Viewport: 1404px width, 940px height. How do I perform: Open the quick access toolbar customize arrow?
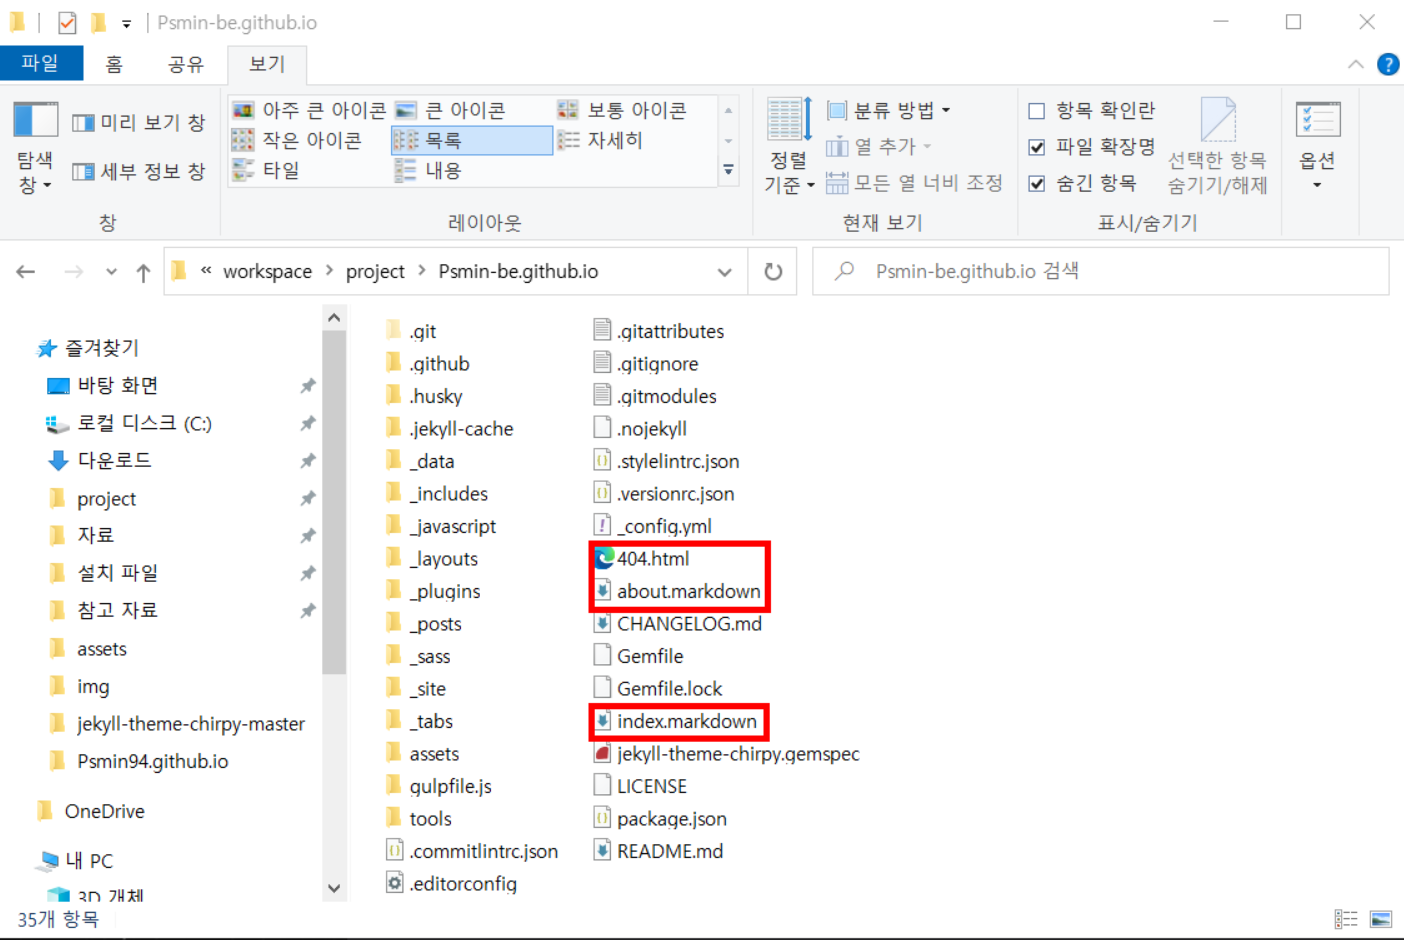tap(126, 23)
